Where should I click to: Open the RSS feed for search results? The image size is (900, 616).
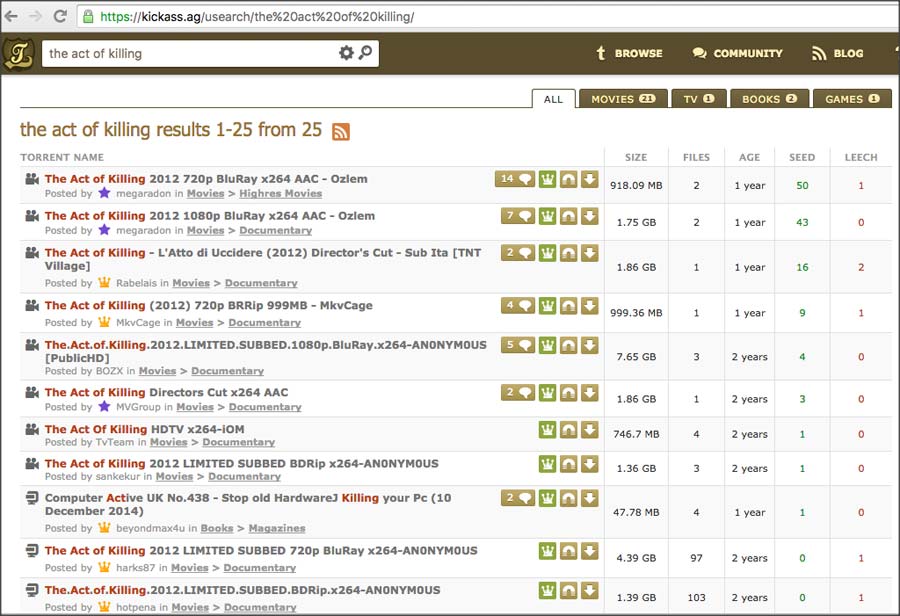[x=341, y=131]
